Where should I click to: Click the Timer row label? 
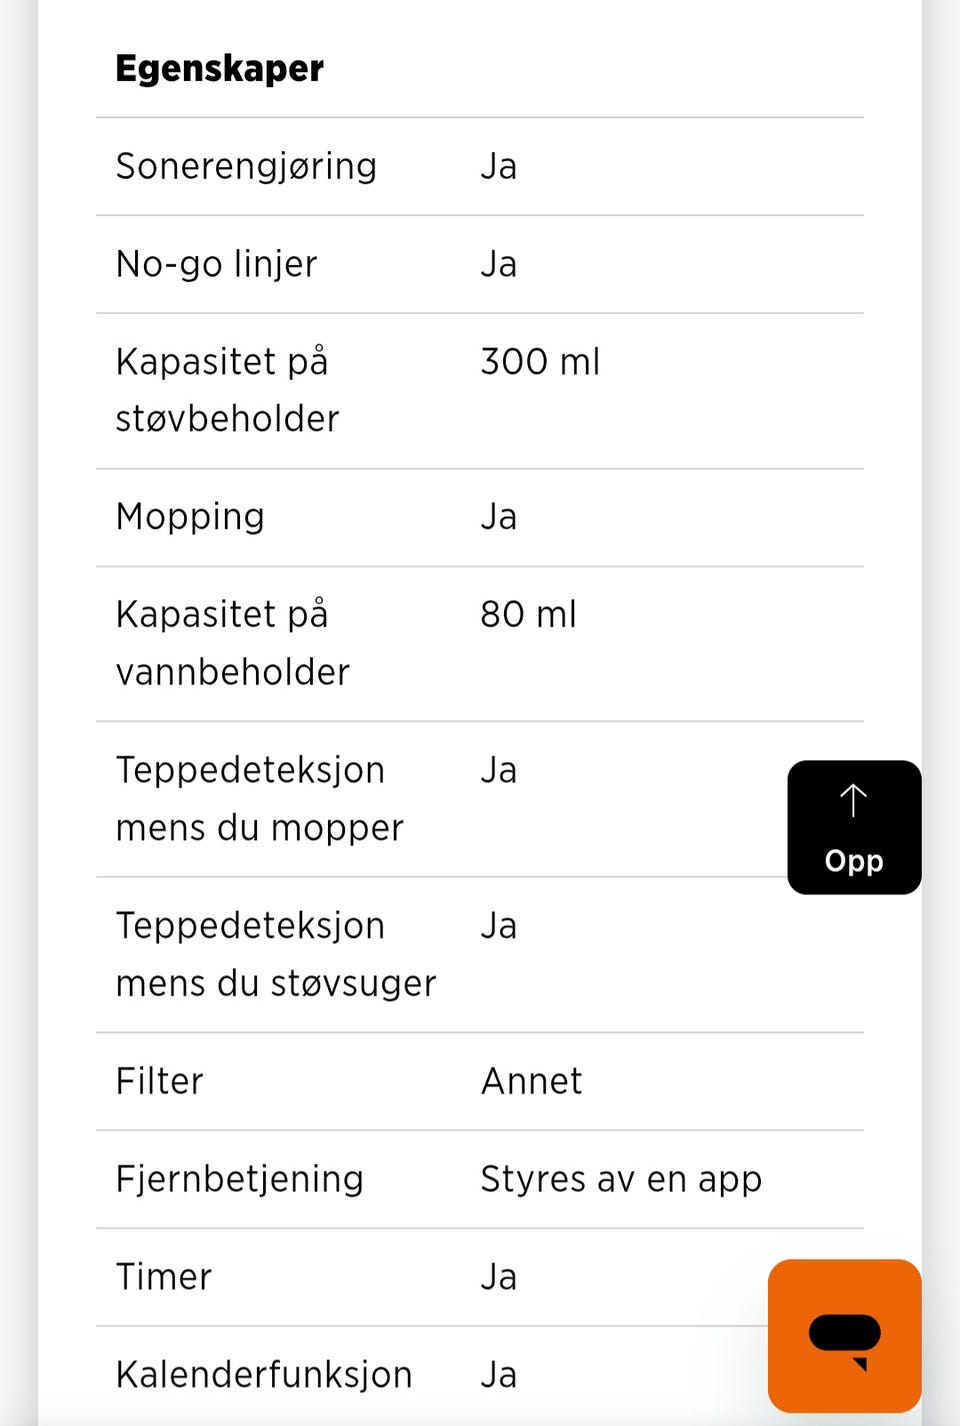coord(164,1277)
